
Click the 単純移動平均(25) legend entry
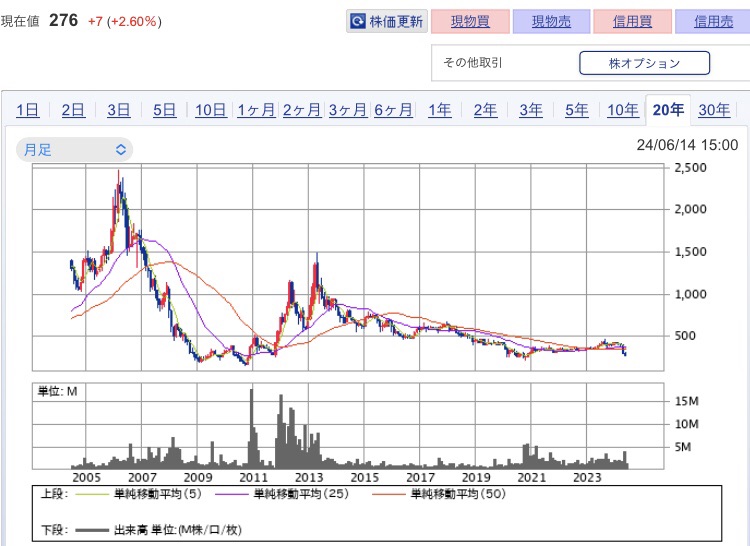pyautogui.click(x=282, y=494)
